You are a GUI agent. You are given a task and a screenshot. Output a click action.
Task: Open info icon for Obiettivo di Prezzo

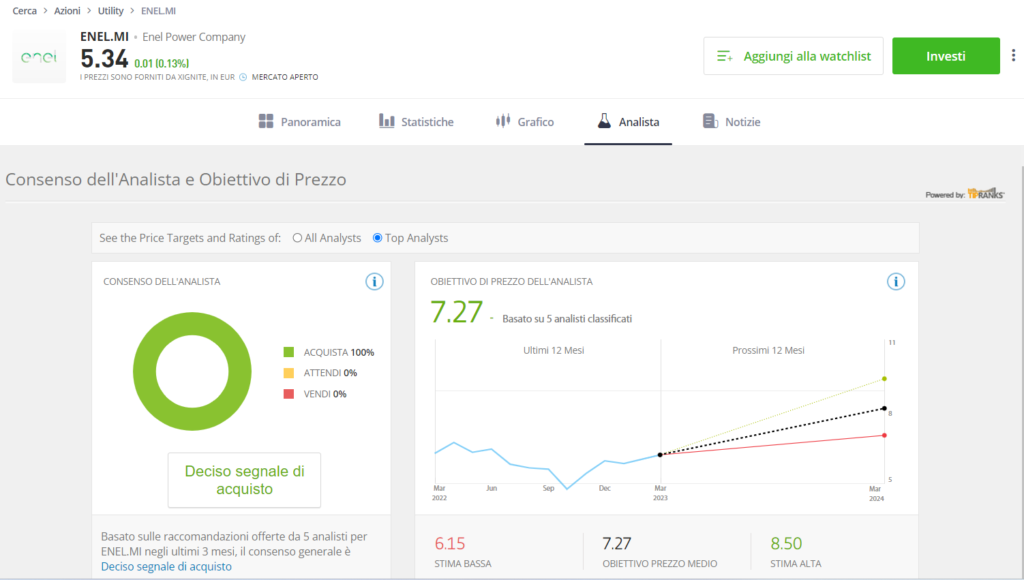pyautogui.click(x=896, y=282)
